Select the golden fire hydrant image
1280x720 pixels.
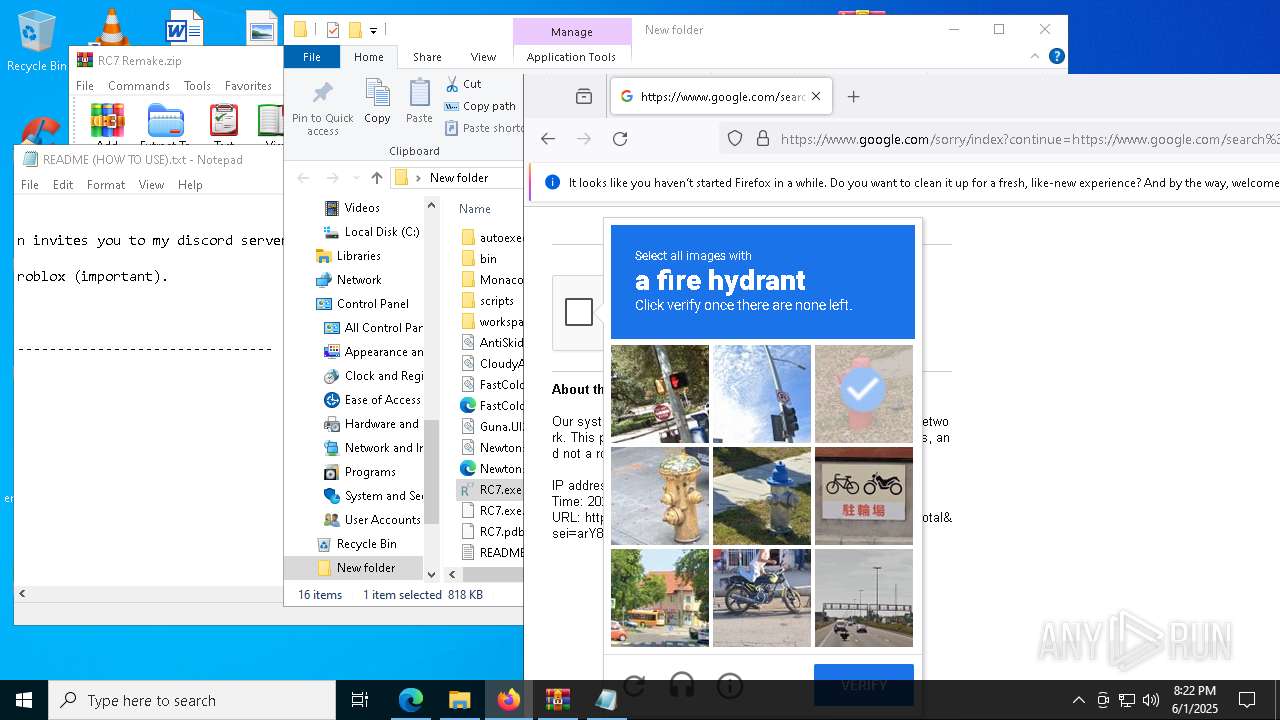[x=660, y=496]
